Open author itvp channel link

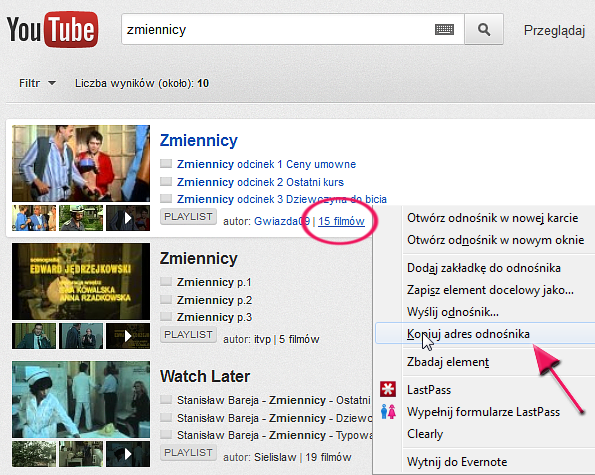[262, 339]
